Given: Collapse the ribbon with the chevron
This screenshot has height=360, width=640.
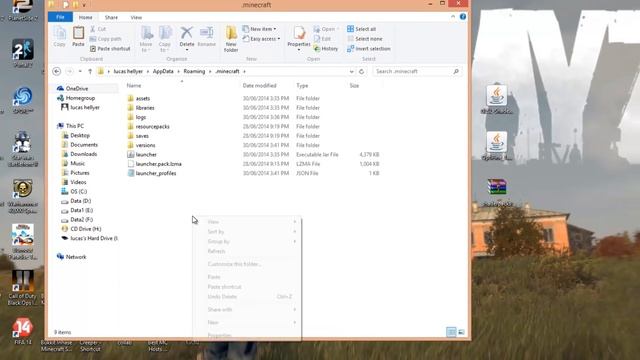Looking at the screenshot, I should (x=453, y=17).
